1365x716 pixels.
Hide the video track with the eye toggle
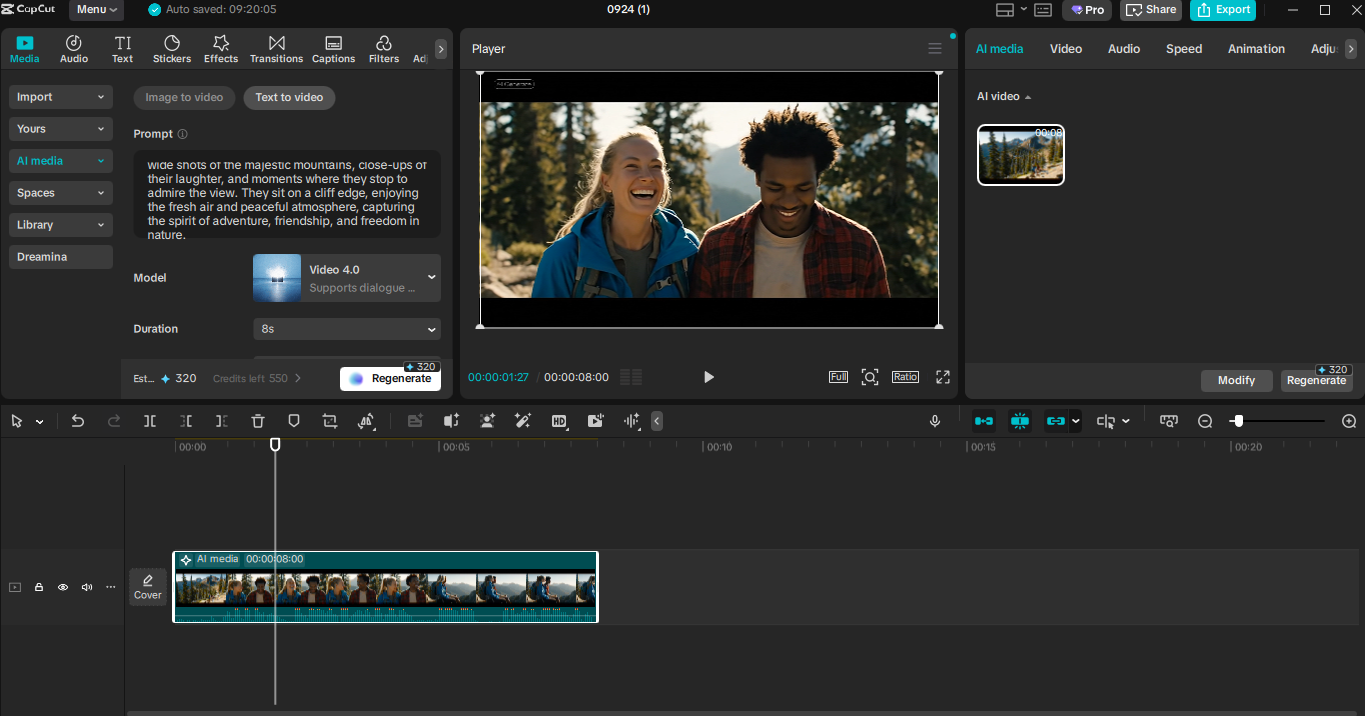point(62,587)
